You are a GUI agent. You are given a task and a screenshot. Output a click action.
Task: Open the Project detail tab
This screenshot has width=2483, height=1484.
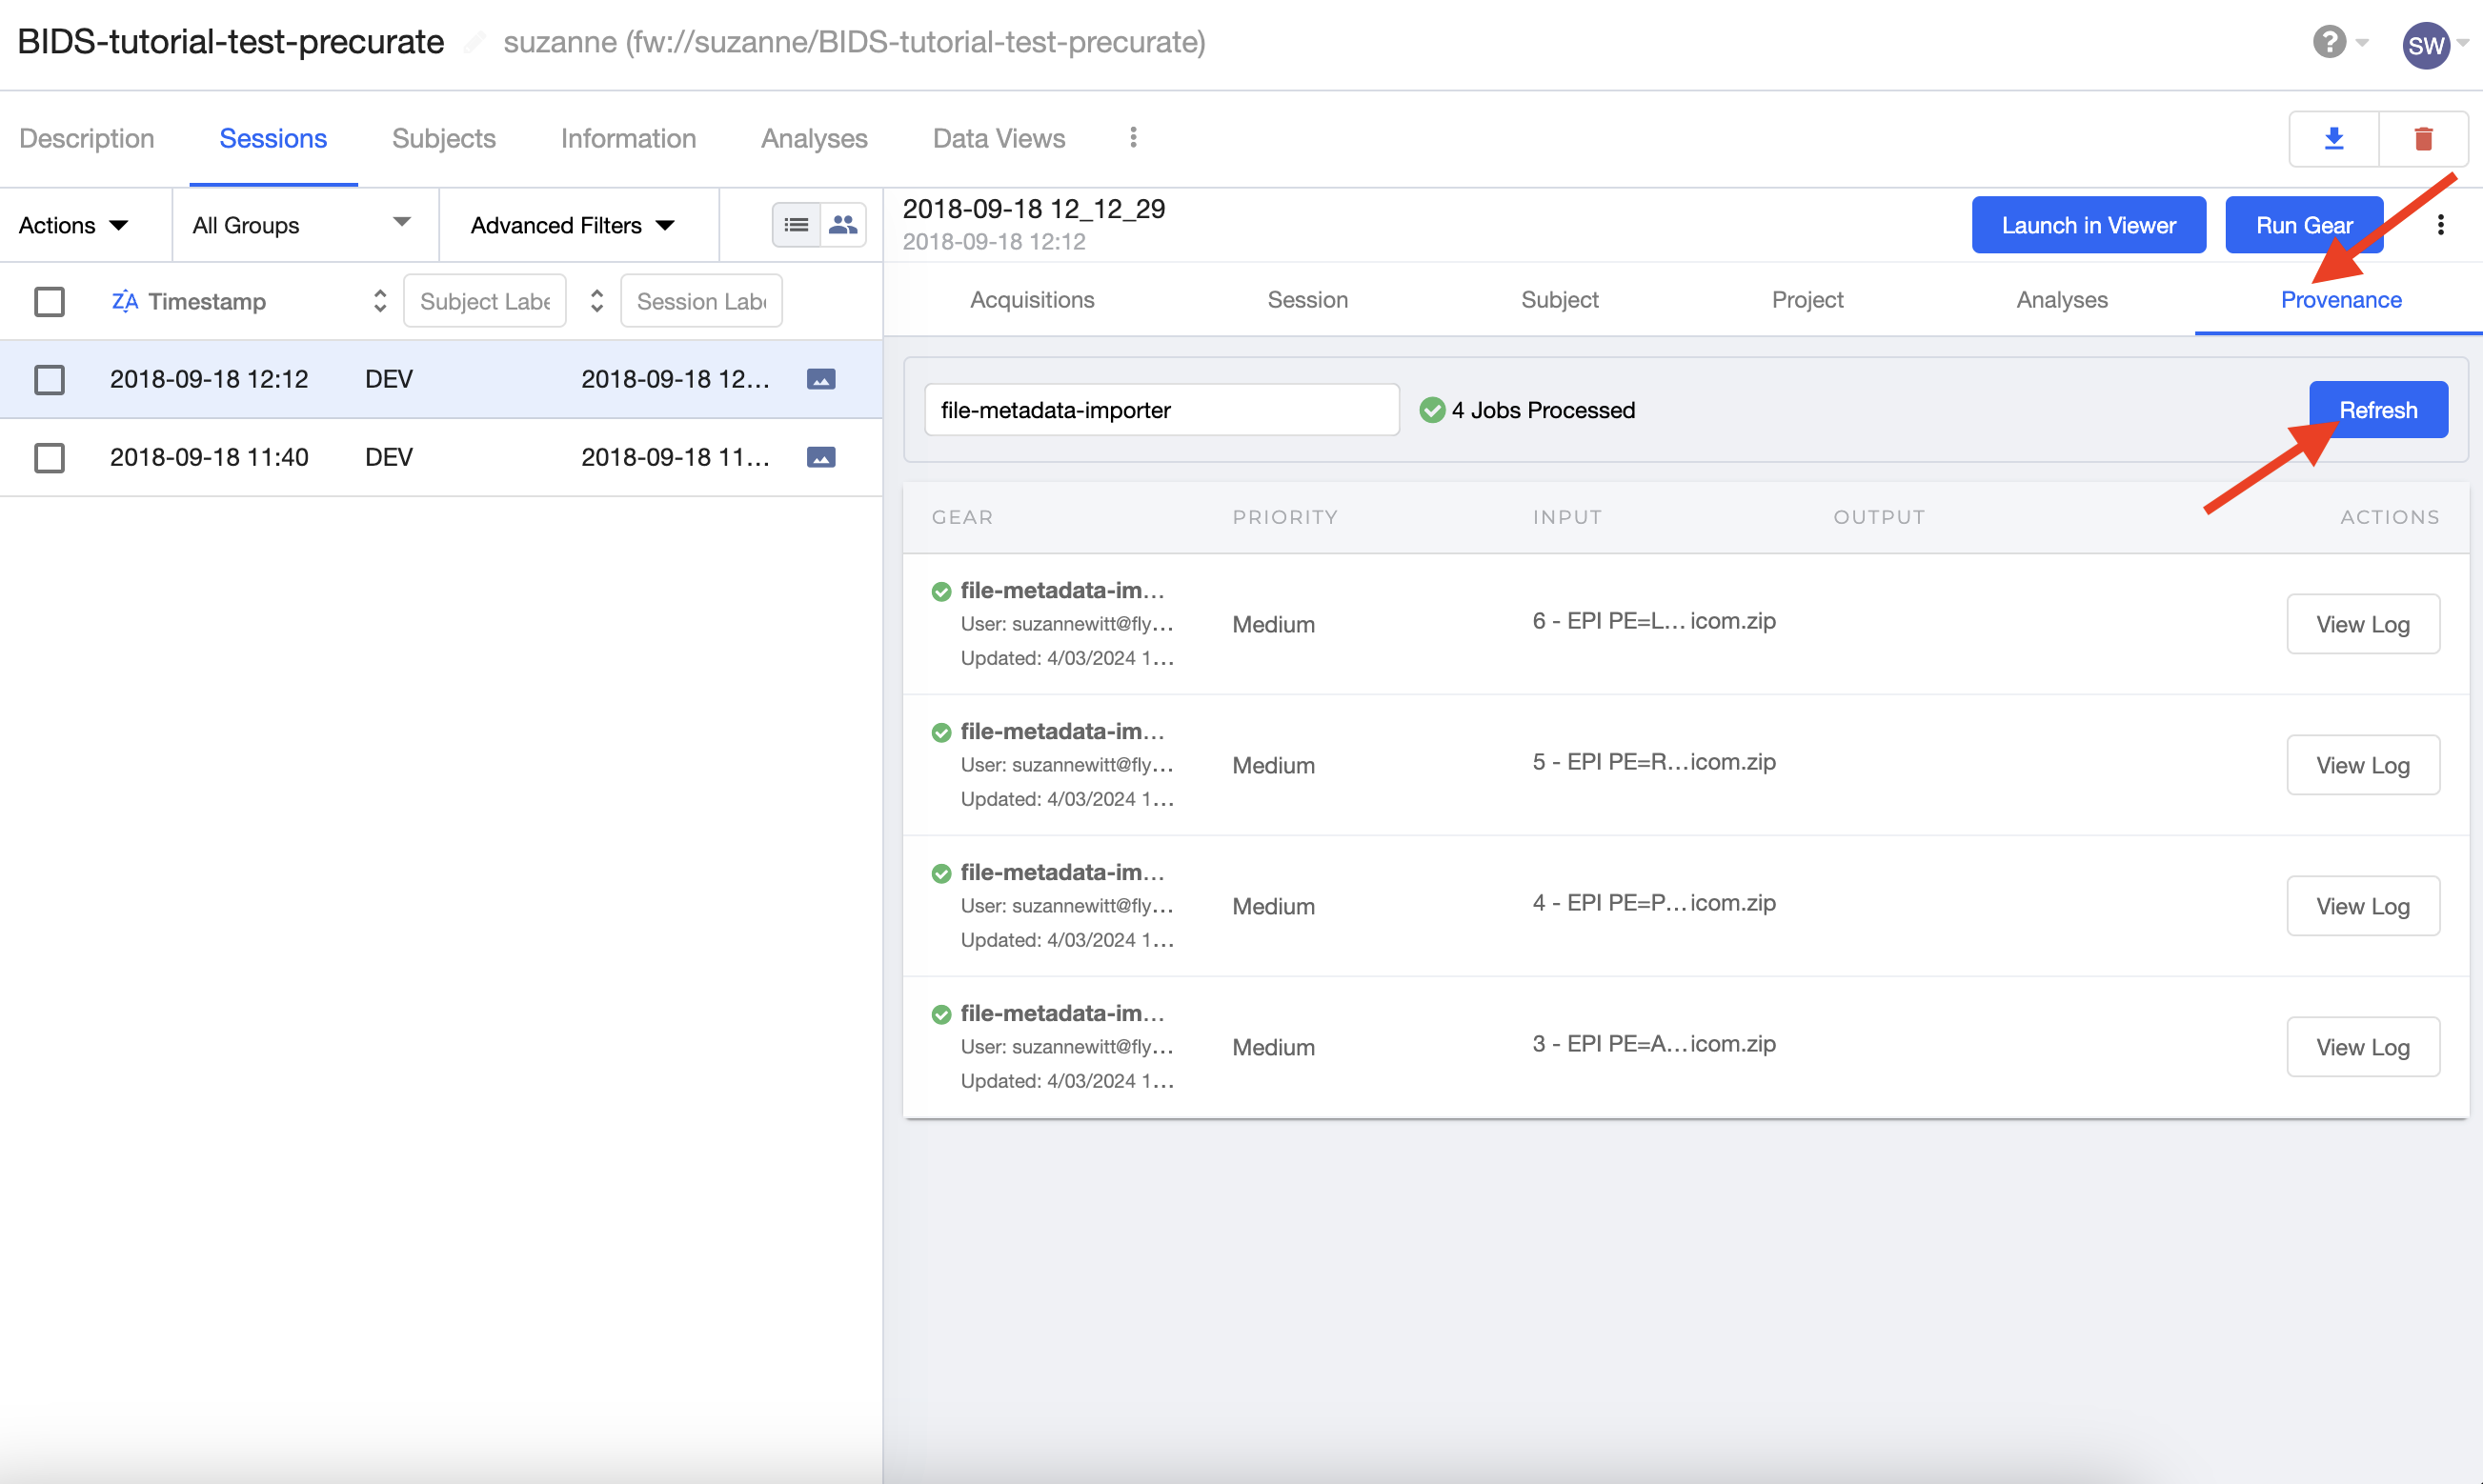click(x=1807, y=299)
